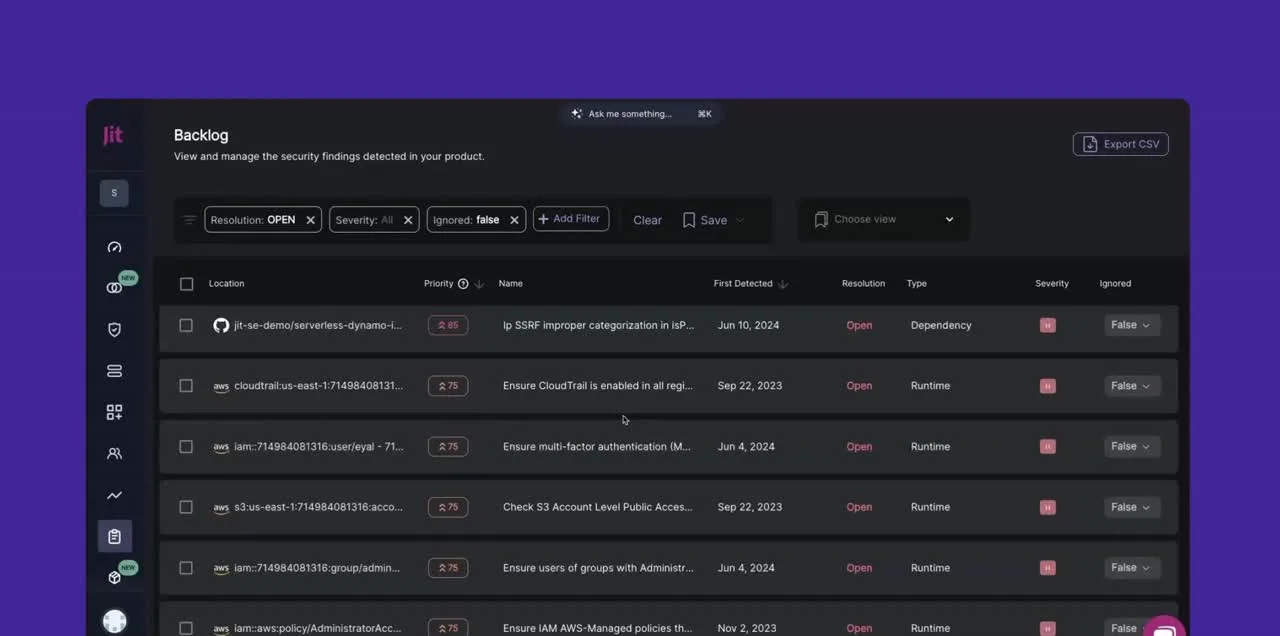Image resolution: width=1280 pixels, height=636 pixels.
Task: Open Ignored False dropdown in SSRF row
Action: click(1132, 325)
